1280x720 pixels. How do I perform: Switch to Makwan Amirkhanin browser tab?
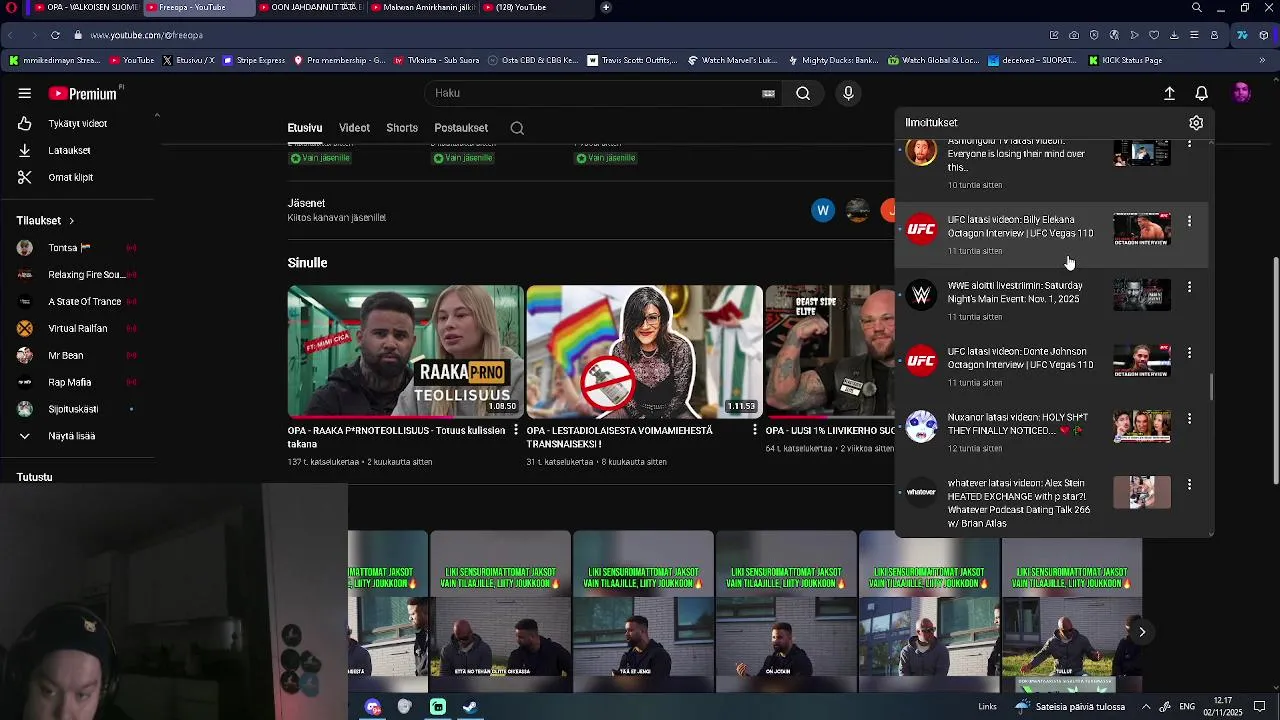pyautogui.click(x=422, y=7)
